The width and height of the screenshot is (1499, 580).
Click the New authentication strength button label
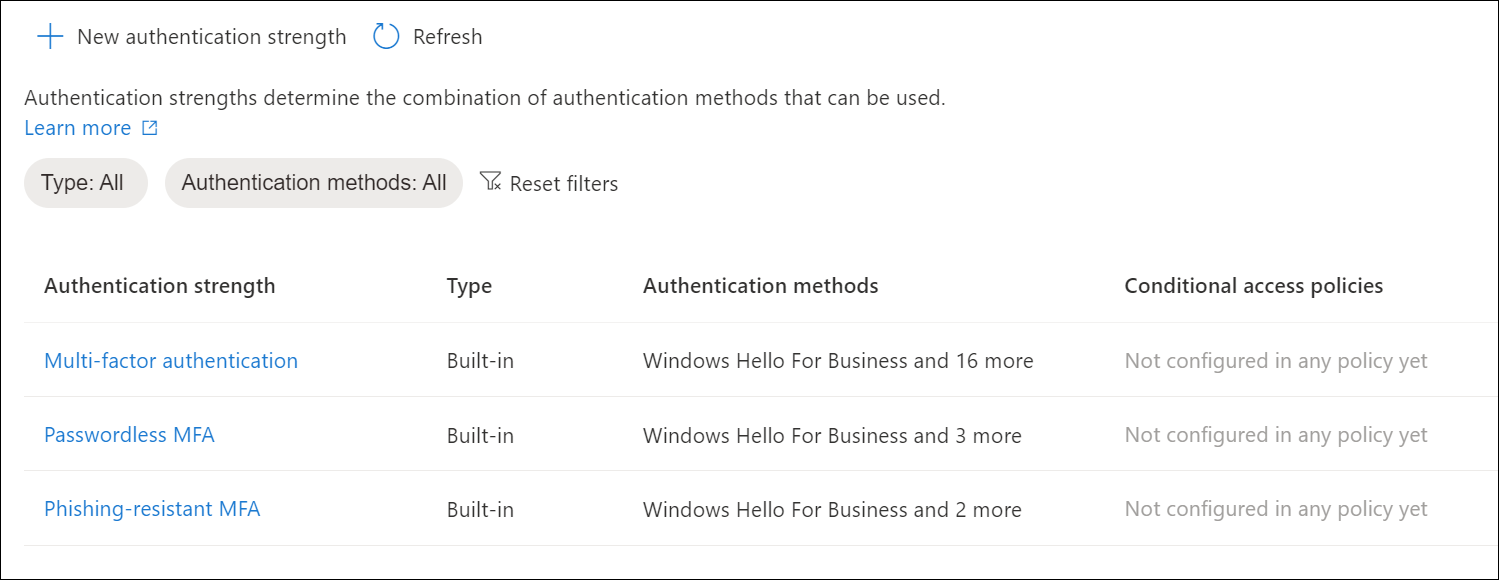click(x=212, y=37)
